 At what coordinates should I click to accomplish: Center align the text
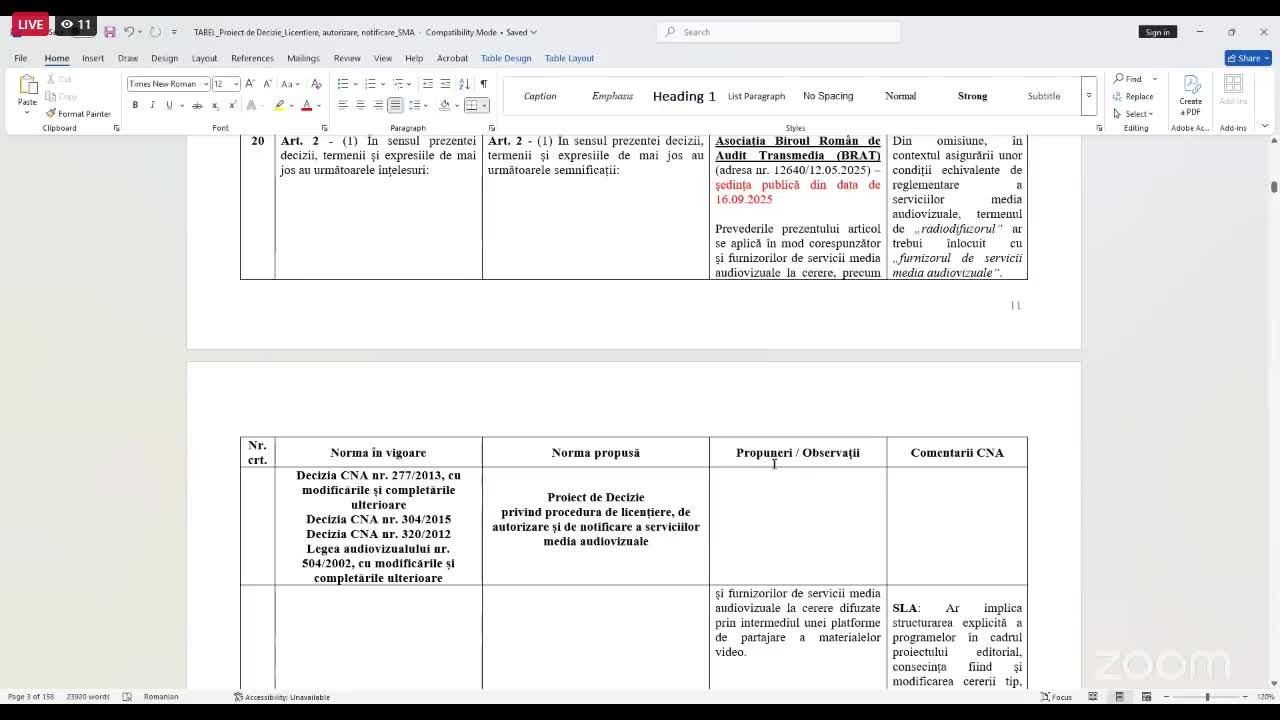(x=360, y=105)
